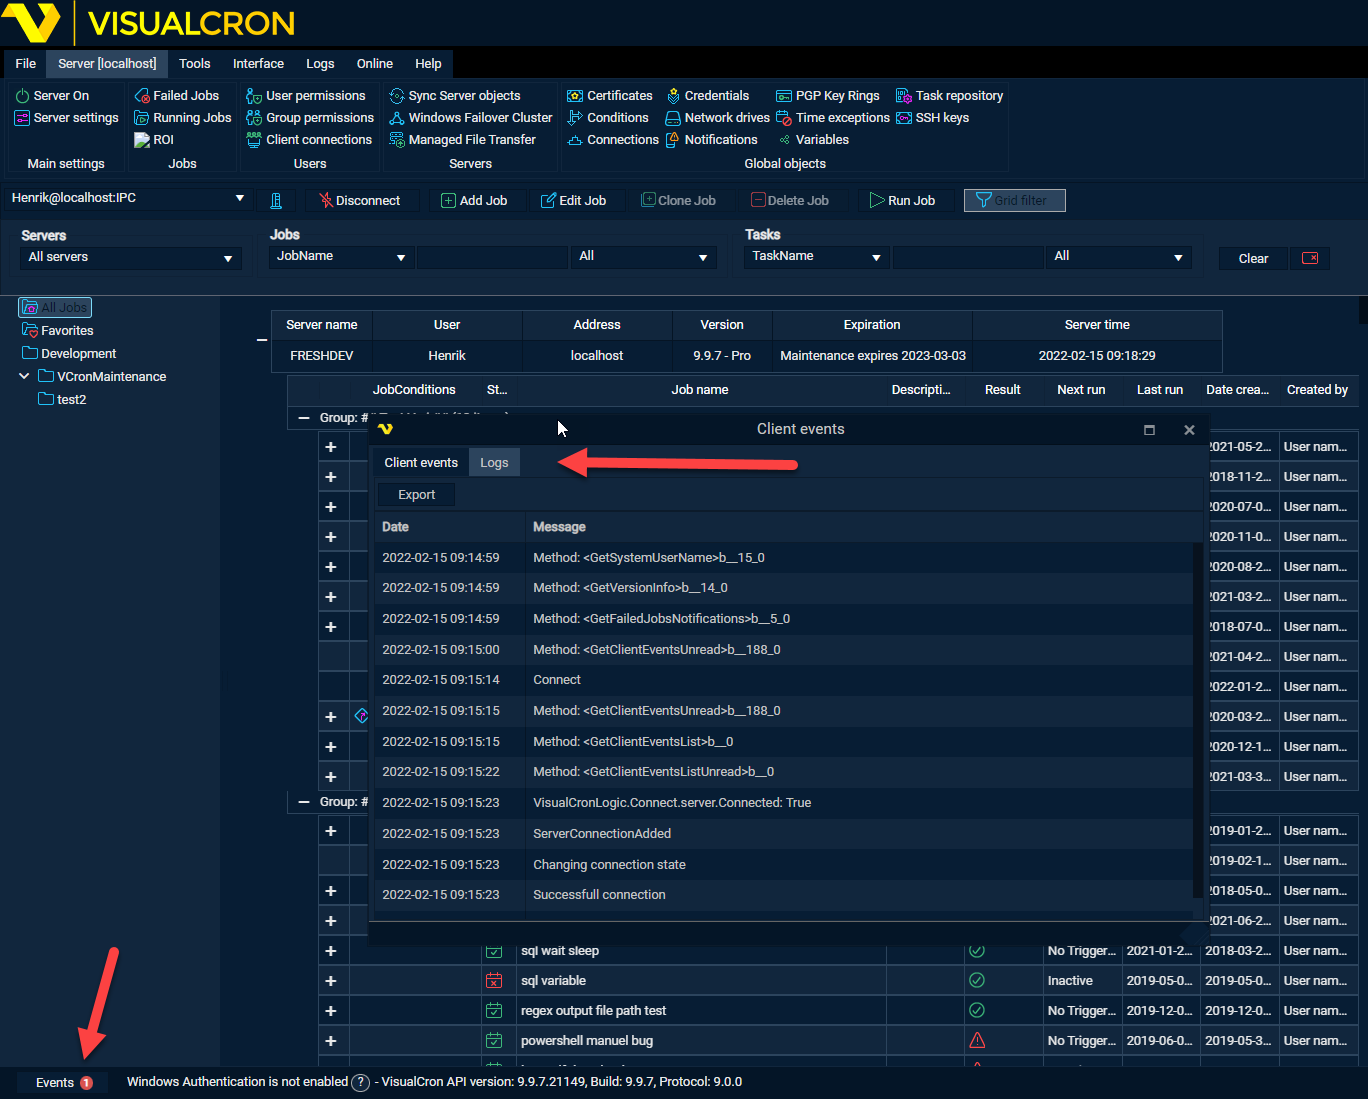Open the Certificates global object
The height and width of the screenshot is (1099, 1368).
point(609,96)
